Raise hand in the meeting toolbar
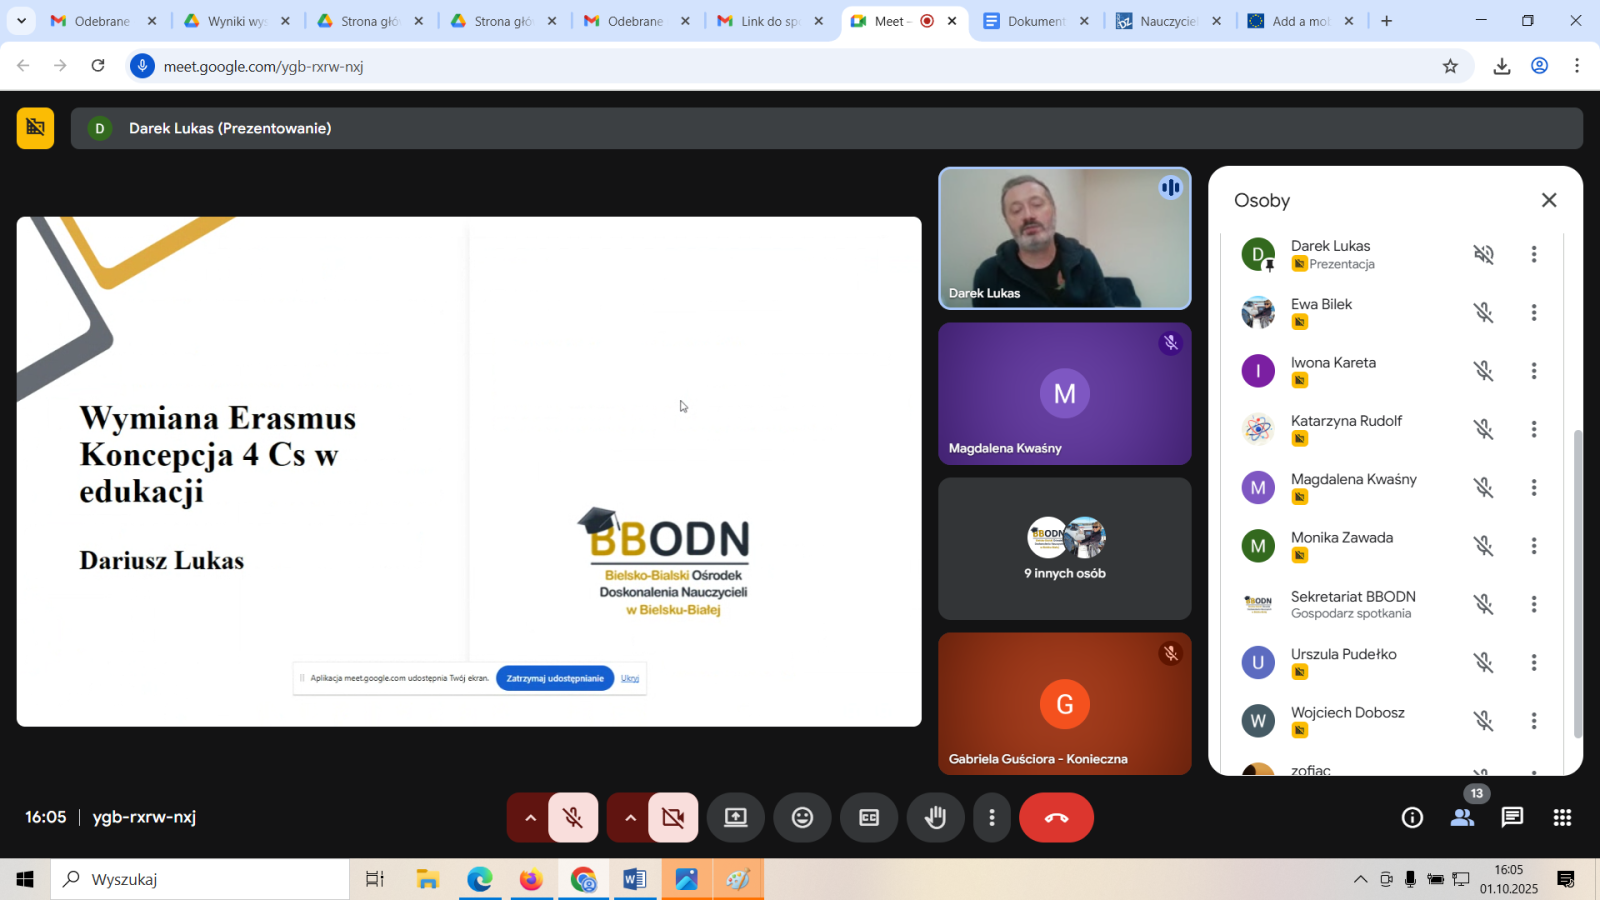1600x900 pixels. point(935,818)
